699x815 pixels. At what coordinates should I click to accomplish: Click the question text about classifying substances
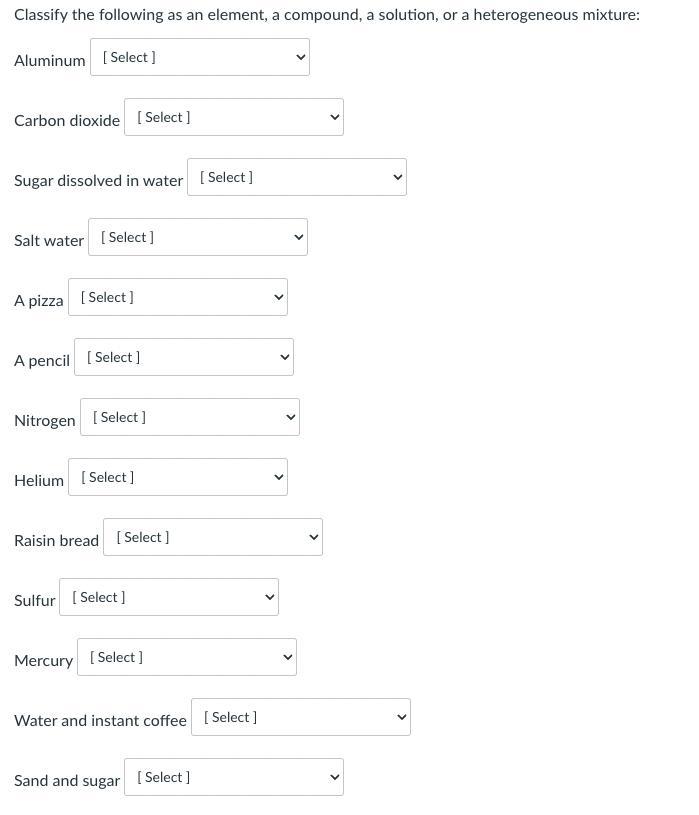click(x=326, y=15)
